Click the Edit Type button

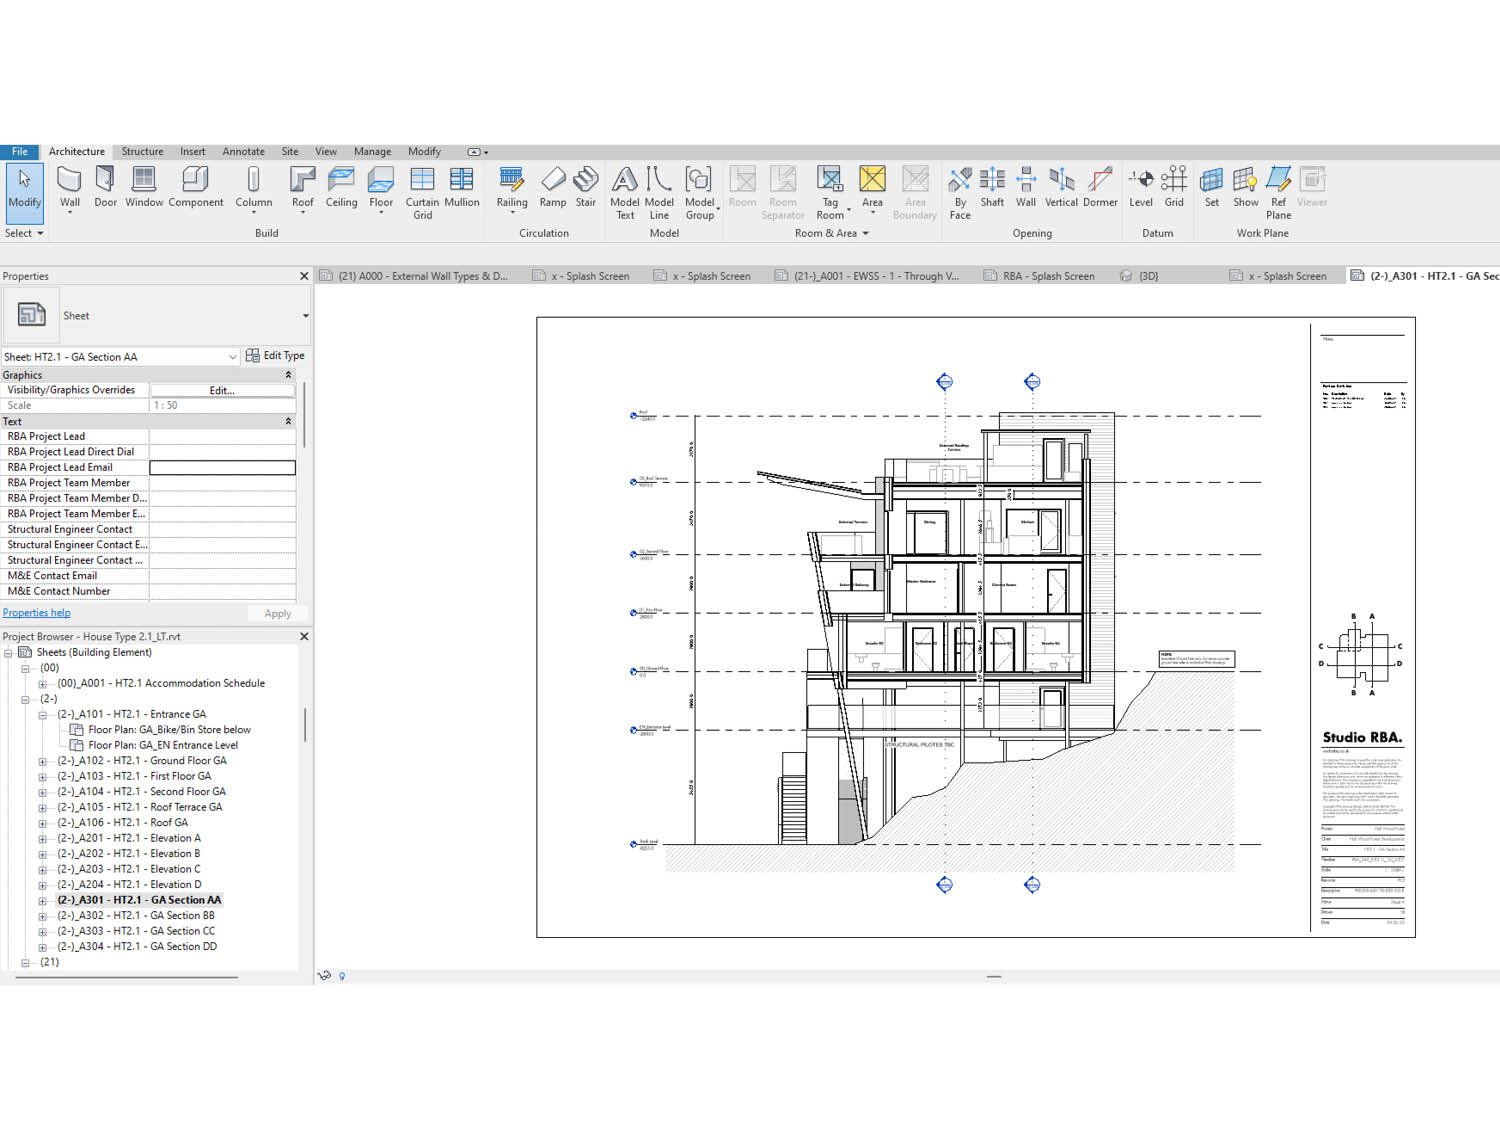[x=276, y=355]
